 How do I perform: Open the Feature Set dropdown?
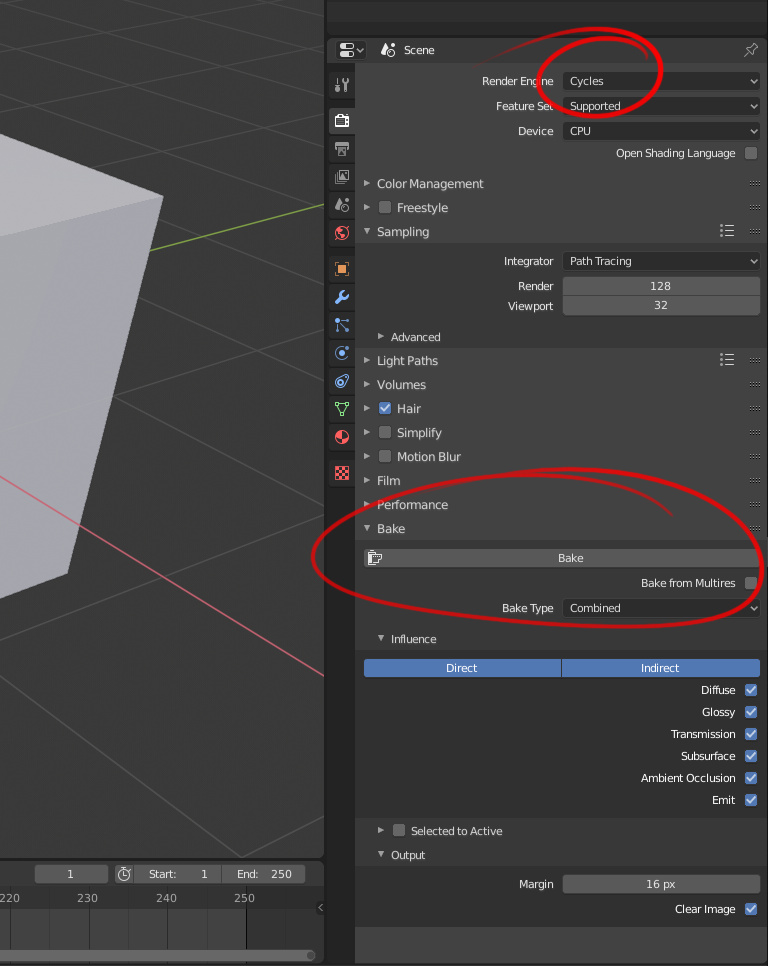(661, 106)
